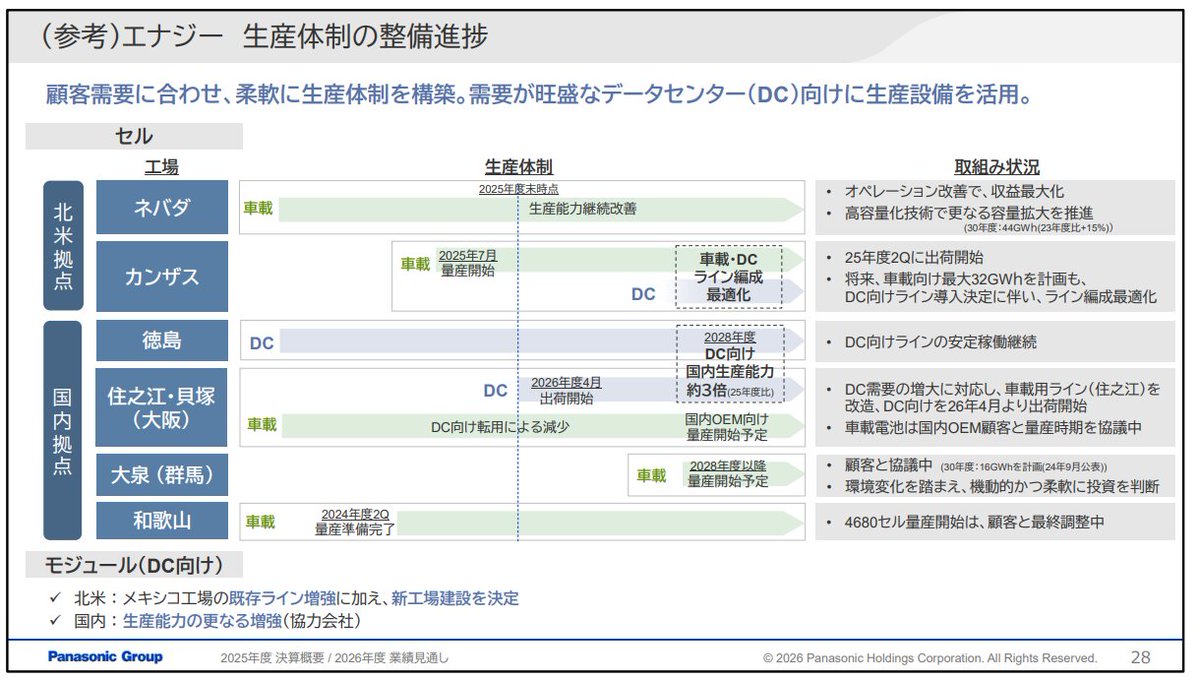The width and height of the screenshot is (1200, 680).
Task: Click the '徳島' factory box
Action: pyautogui.click(x=162, y=341)
